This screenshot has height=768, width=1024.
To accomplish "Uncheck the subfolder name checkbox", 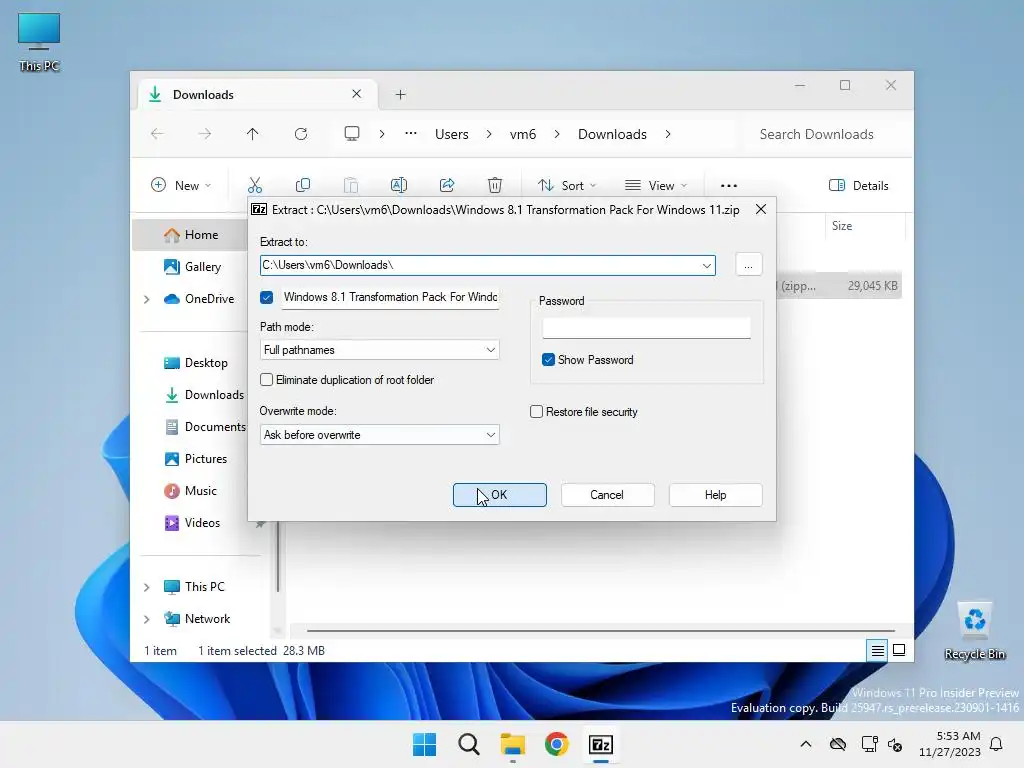I will tap(266, 297).
